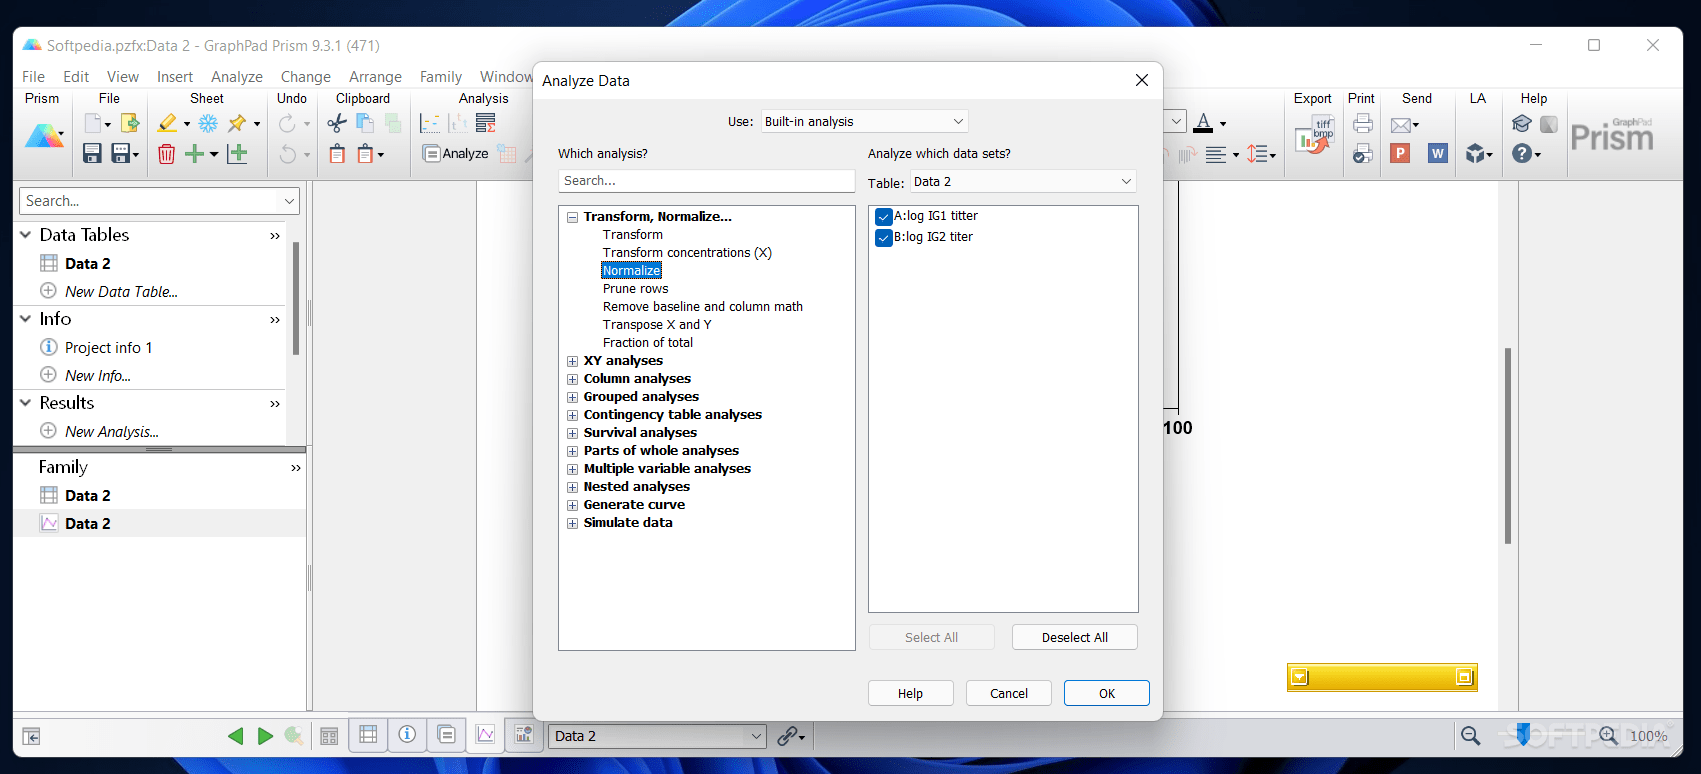The height and width of the screenshot is (774, 1701).
Task: Uncheck the A:log IG1 titter data set
Action: coord(883,216)
